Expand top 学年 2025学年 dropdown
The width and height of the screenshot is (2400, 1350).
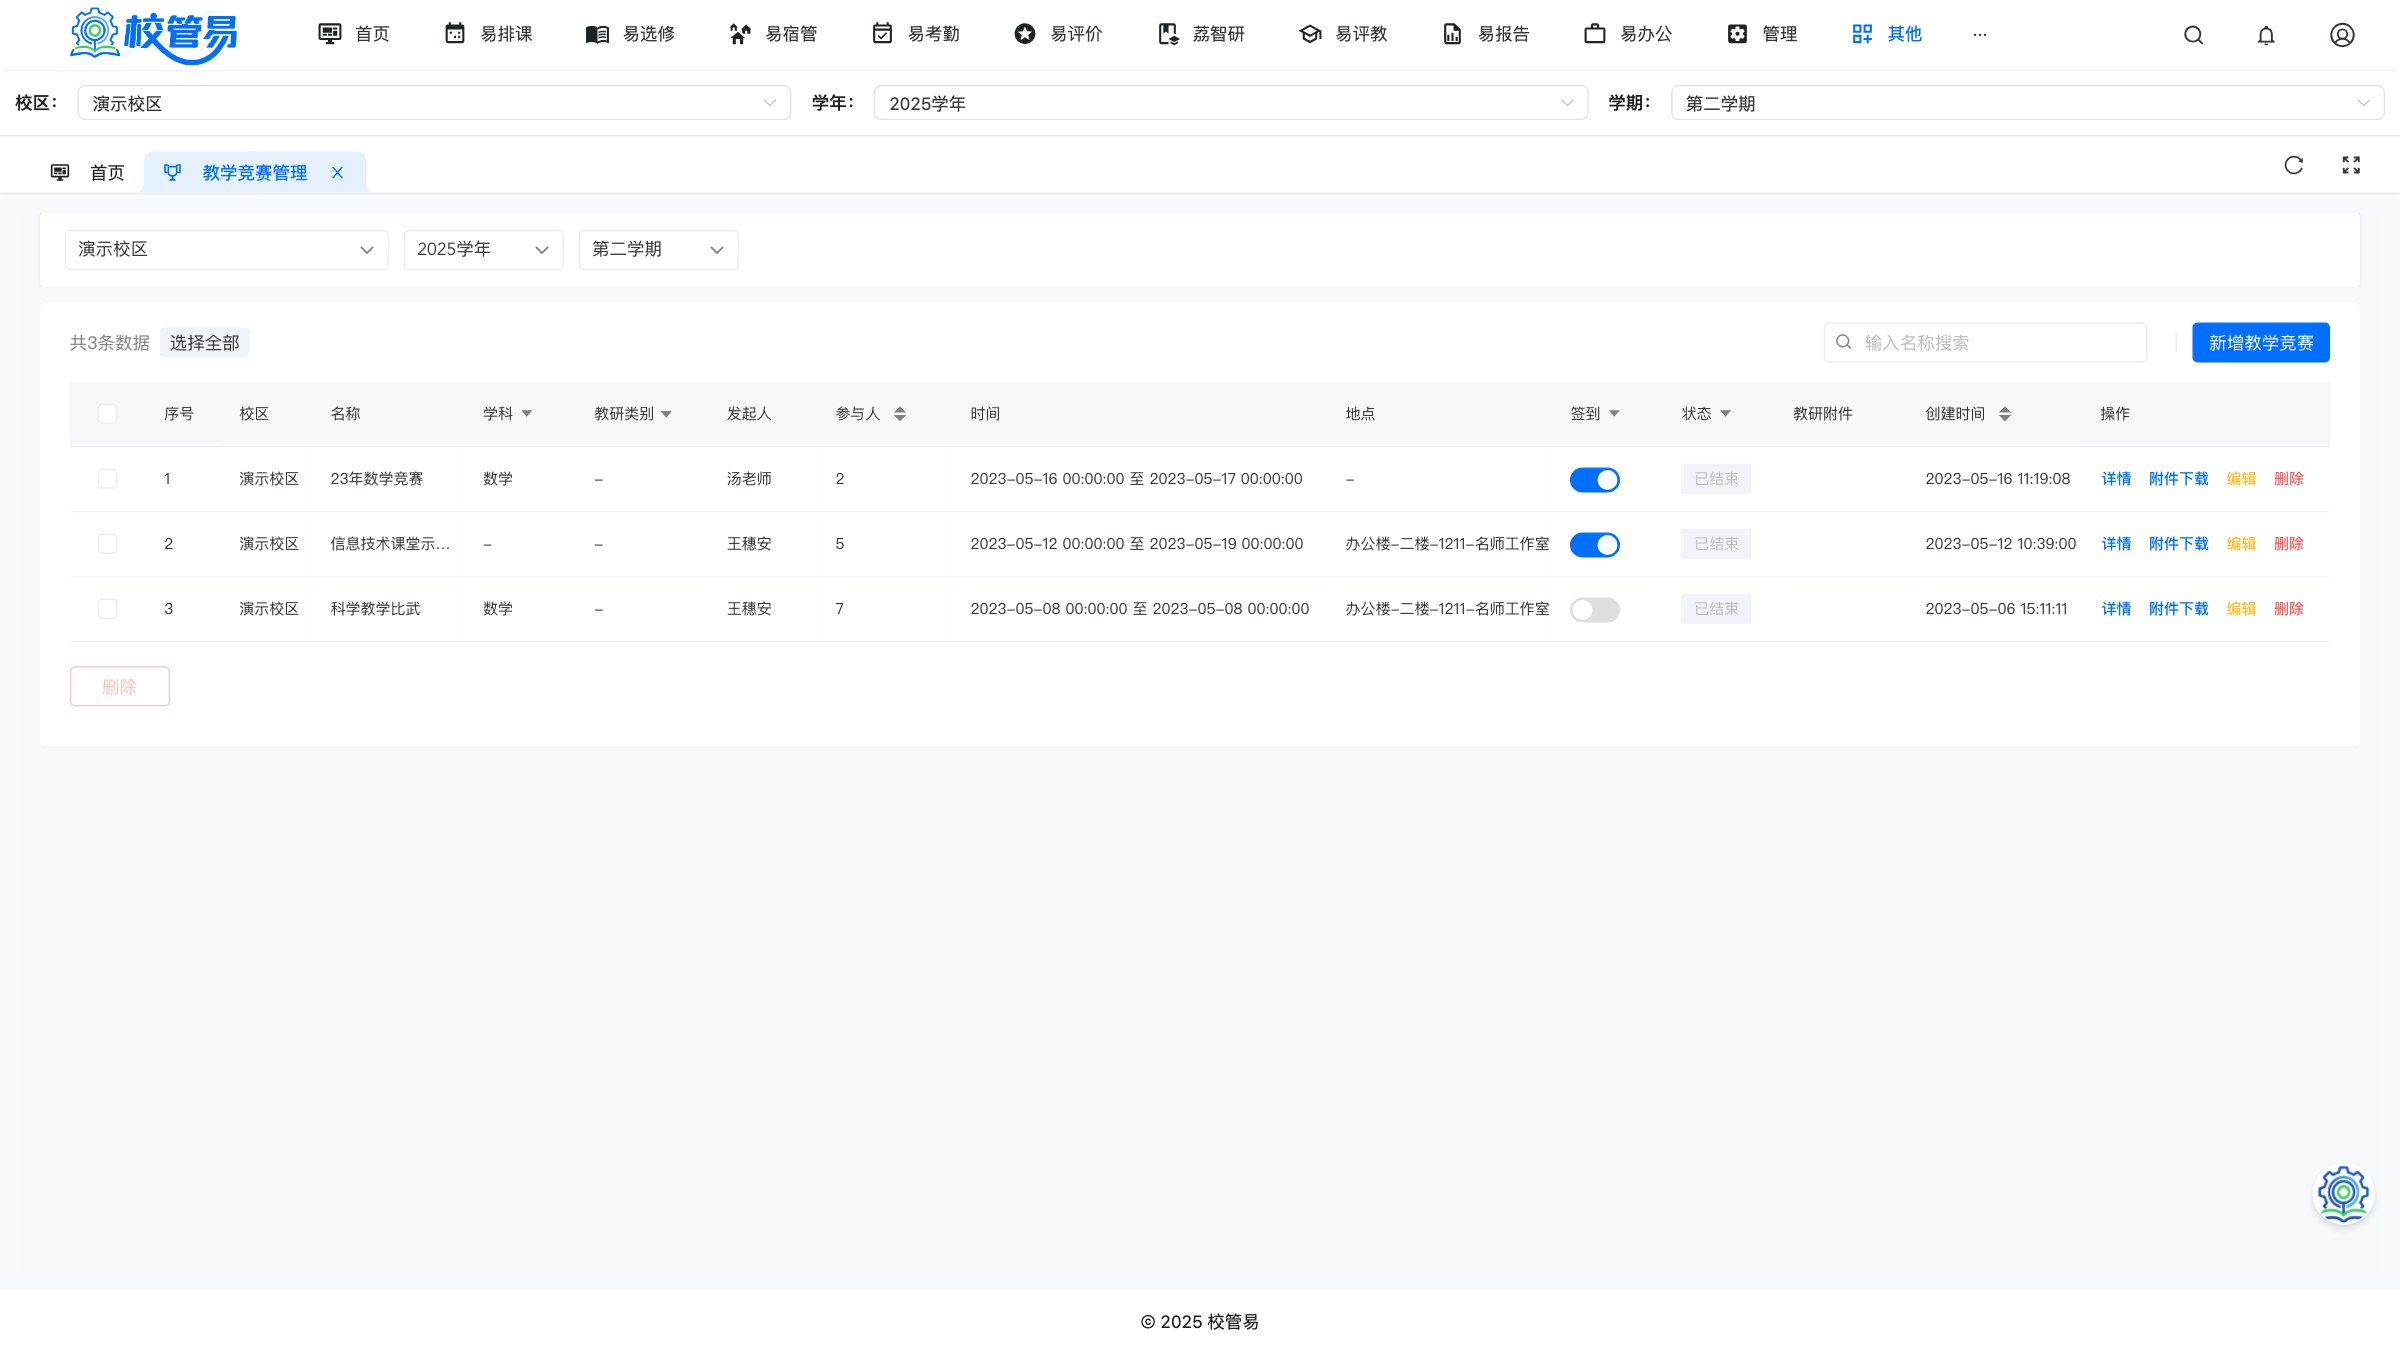click(x=1231, y=103)
